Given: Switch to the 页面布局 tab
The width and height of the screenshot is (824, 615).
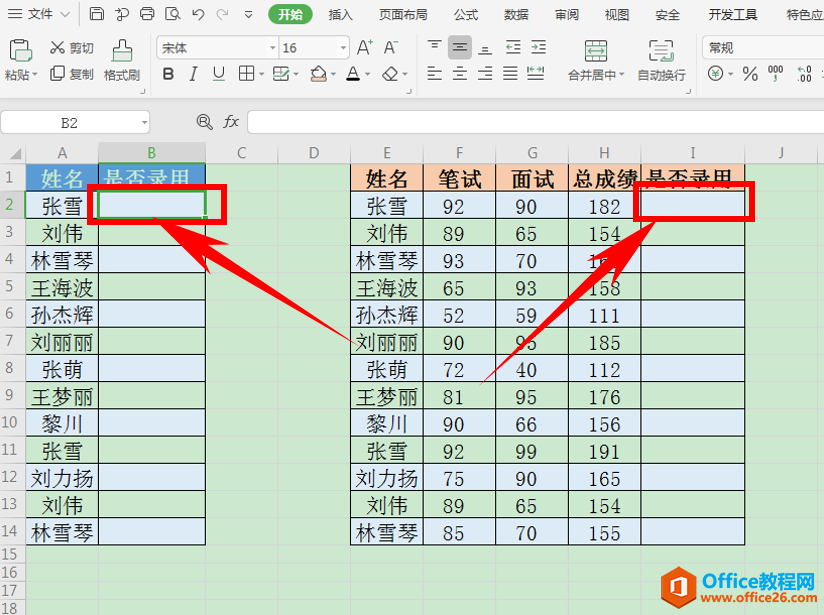Looking at the screenshot, I should pyautogui.click(x=403, y=15).
